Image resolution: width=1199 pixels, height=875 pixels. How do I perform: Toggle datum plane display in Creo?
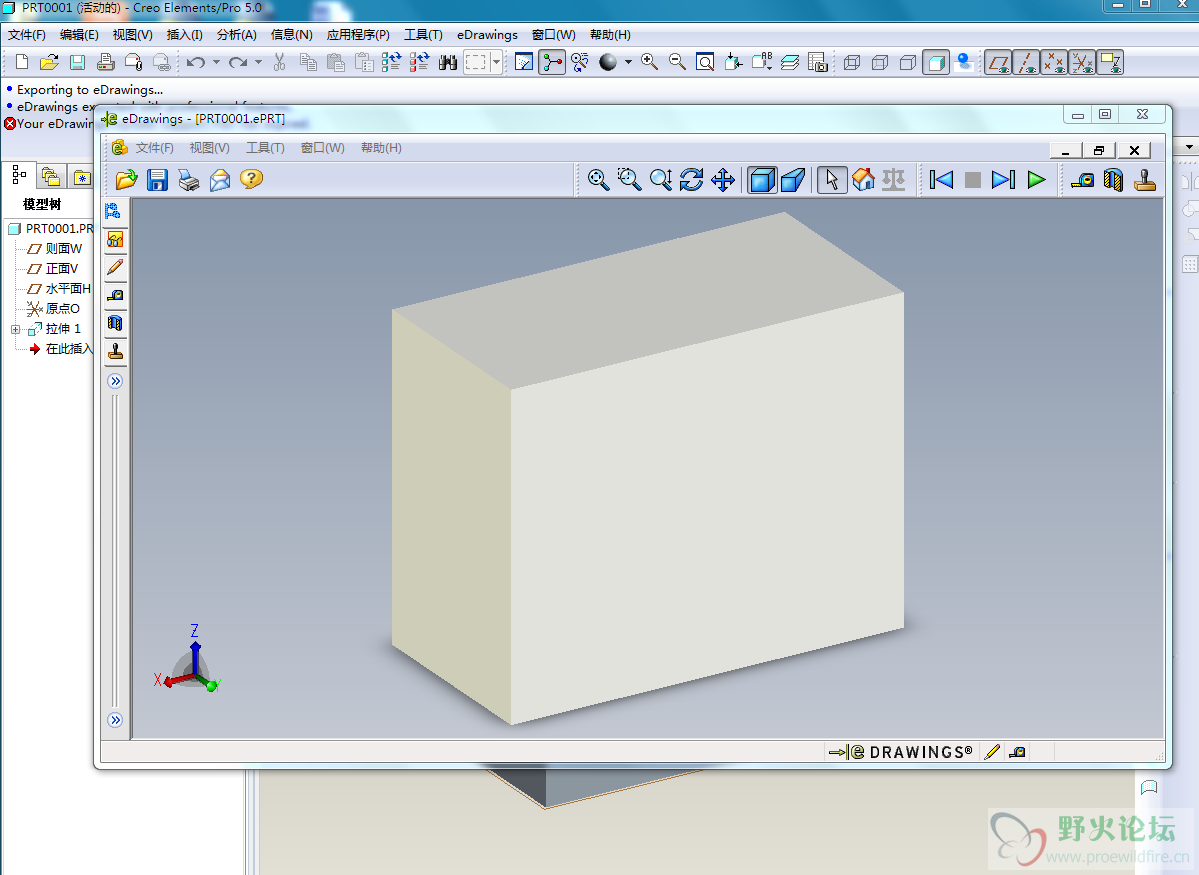[x=999, y=62]
